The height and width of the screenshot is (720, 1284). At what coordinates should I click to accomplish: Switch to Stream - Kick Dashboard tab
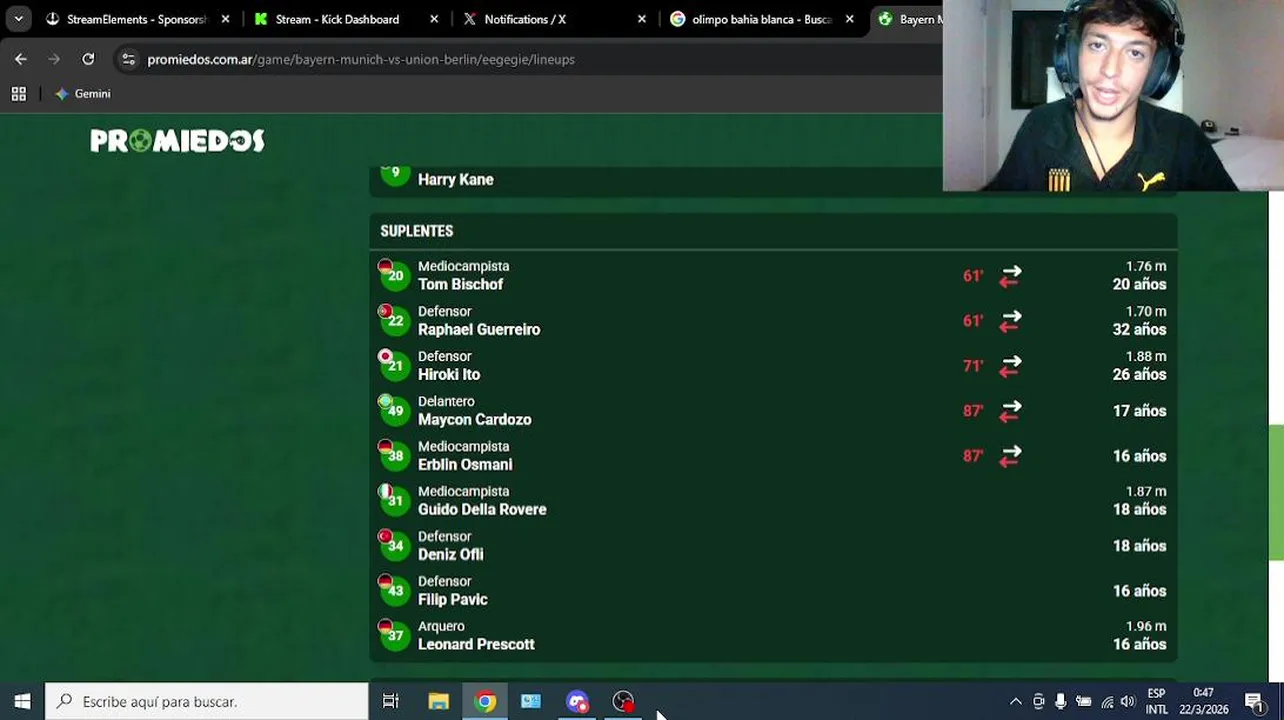337,19
